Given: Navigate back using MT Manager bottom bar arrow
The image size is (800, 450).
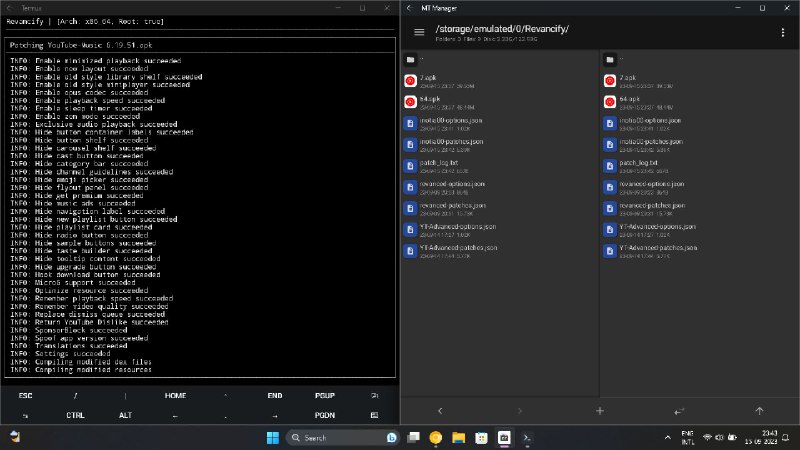Looking at the screenshot, I should pyautogui.click(x=440, y=411).
